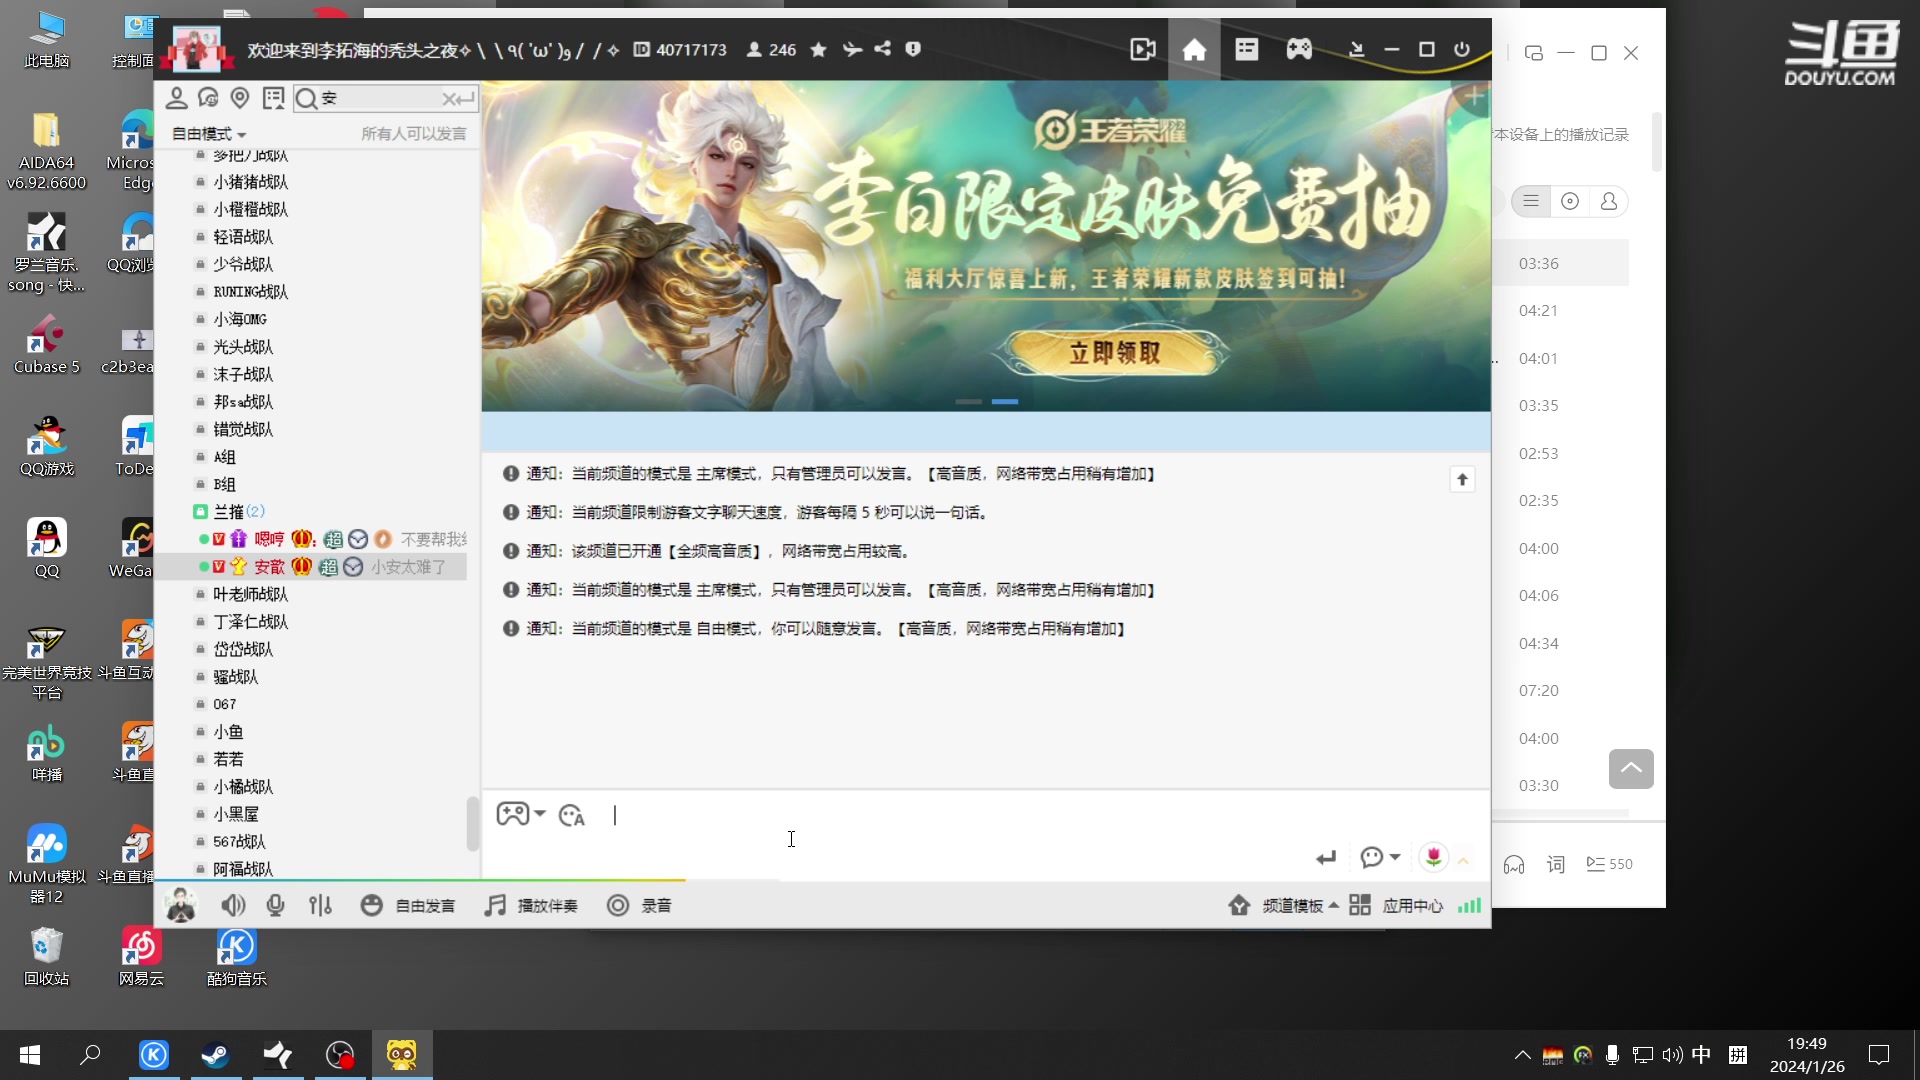
Task: Open the chat sessions icon next to contacts
Action: [x=209, y=98]
